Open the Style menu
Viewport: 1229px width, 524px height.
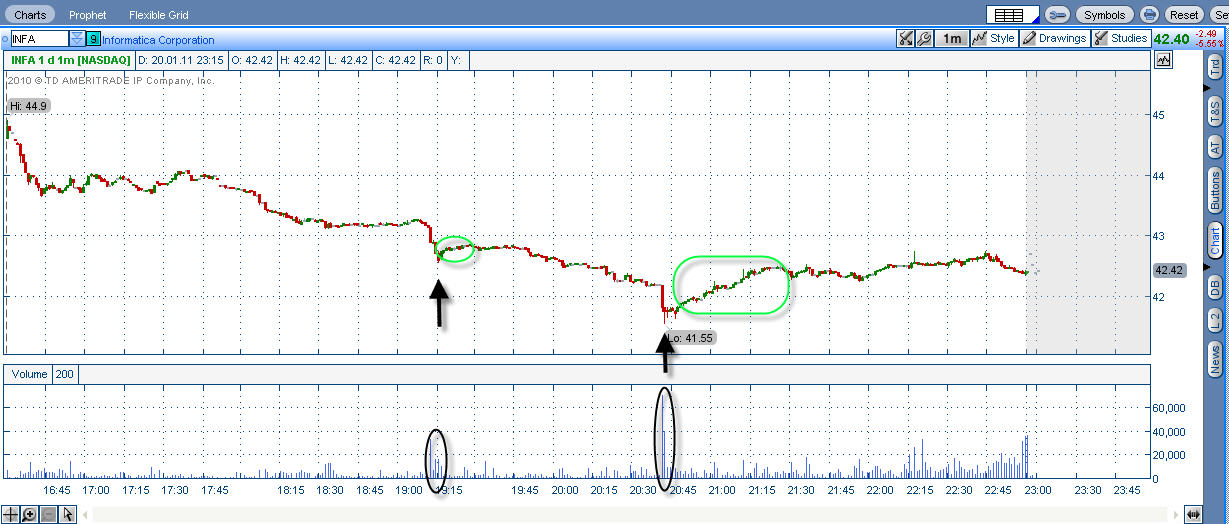995,39
